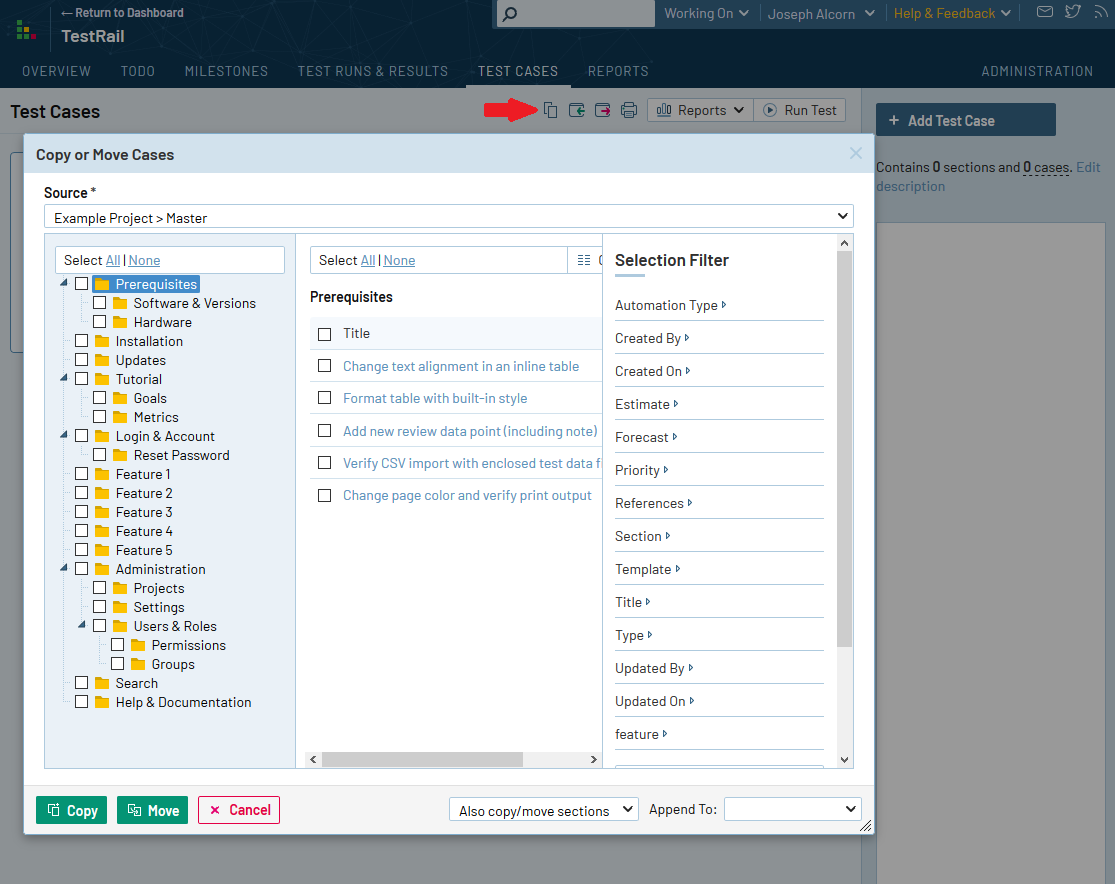The width and height of the screenshot is (1115, 884).
Task: Click the Hardware folder icon
Action: [120, 322]
